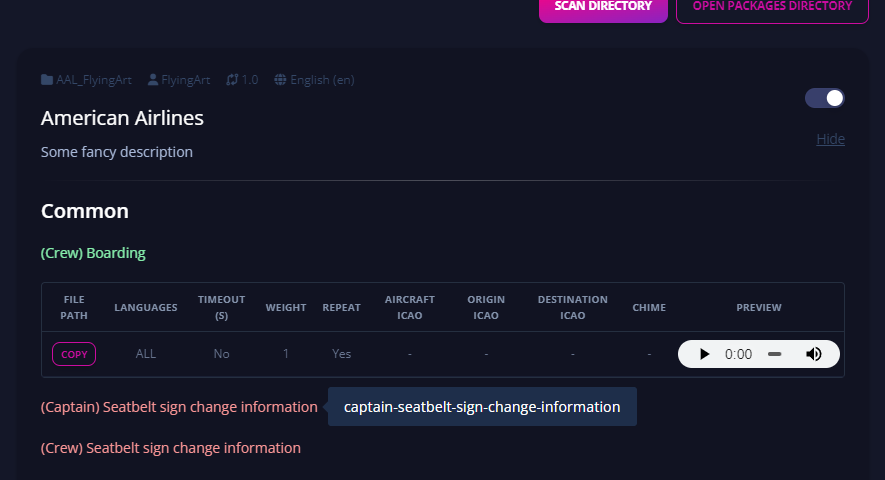Mute the audio preview volume
Viewport: 885px width, 480px height.
coord(813,354)
